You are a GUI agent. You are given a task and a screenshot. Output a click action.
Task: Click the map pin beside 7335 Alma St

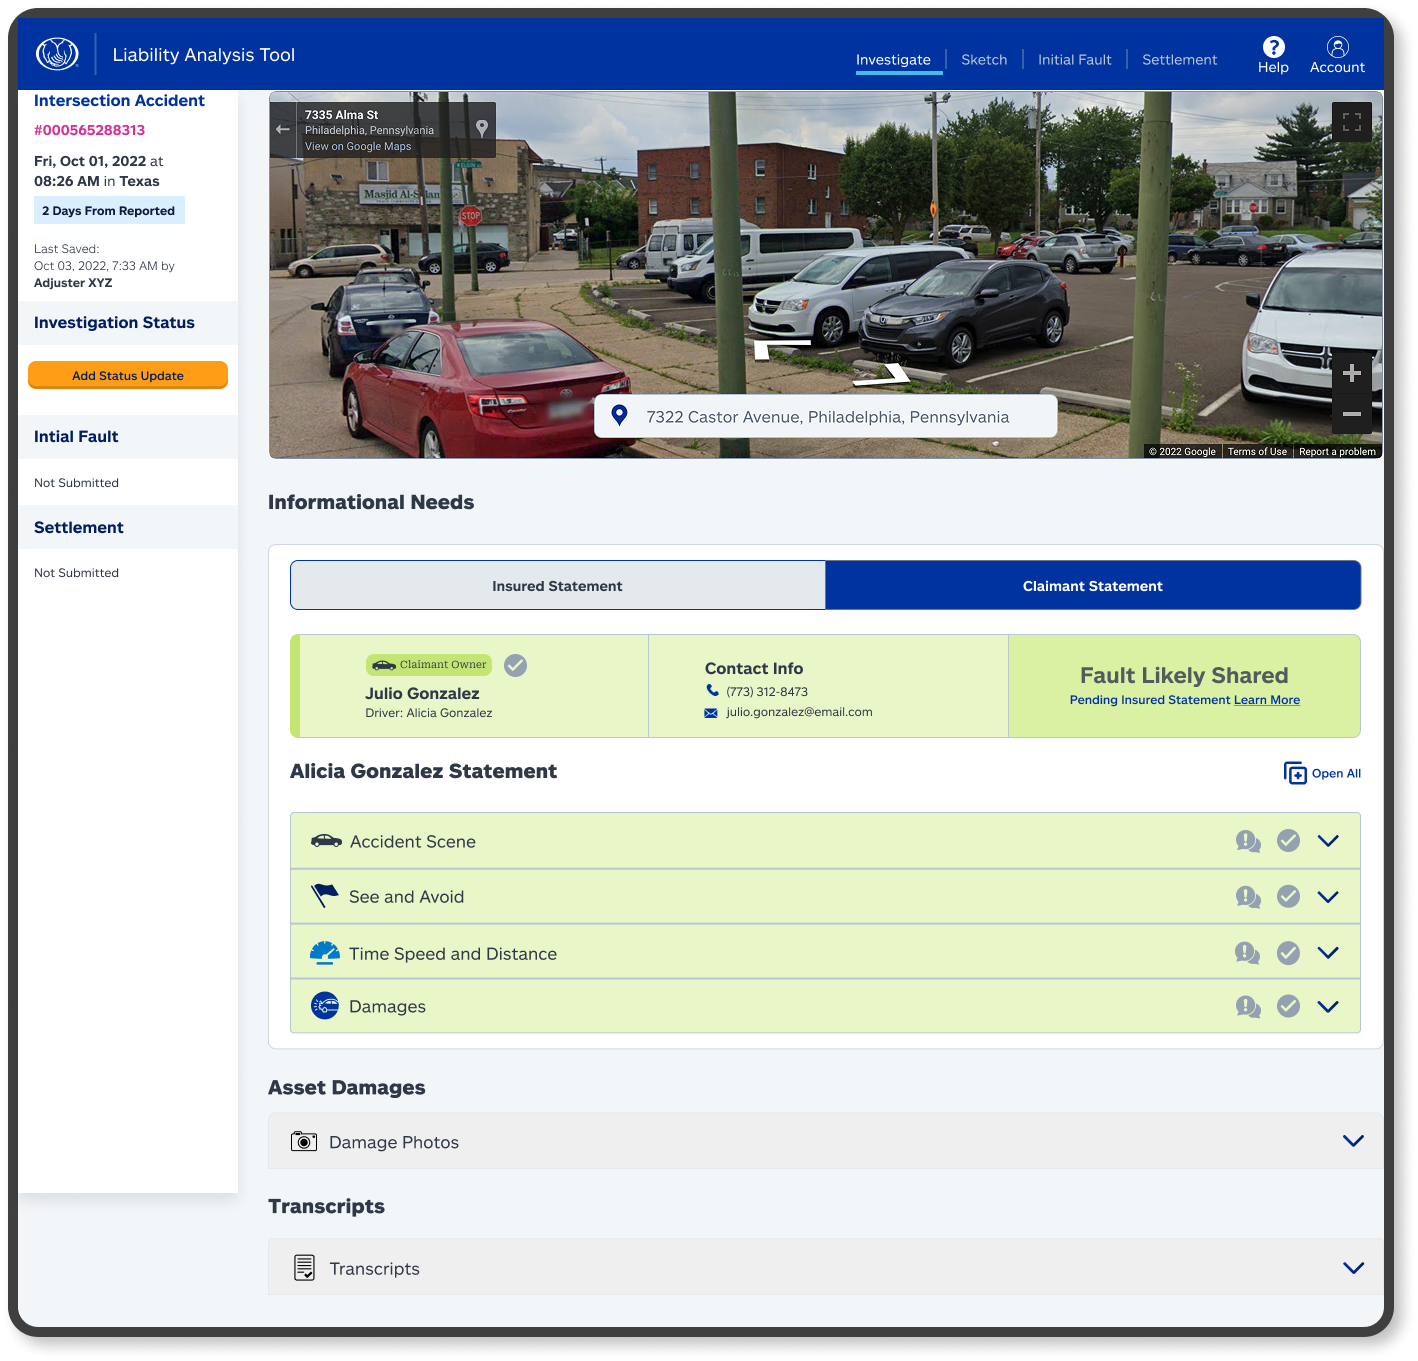482,129
